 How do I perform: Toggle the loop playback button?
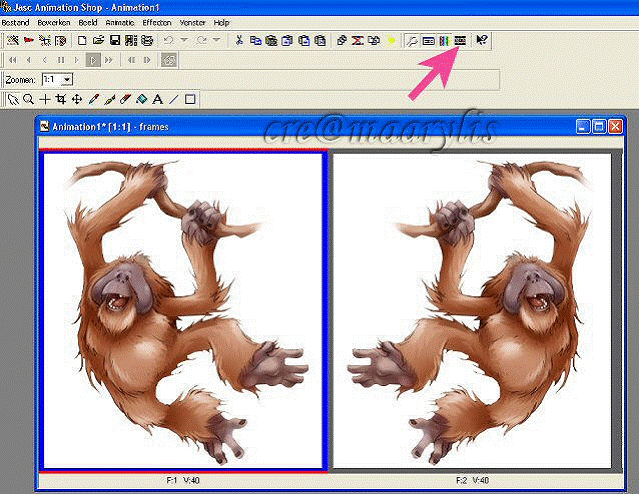169,60
